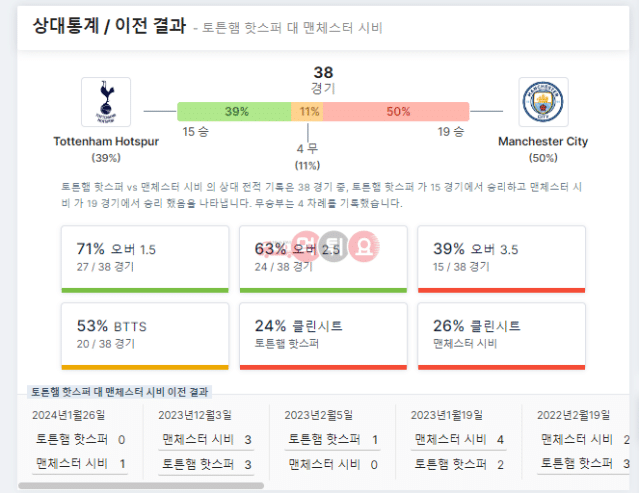
Task: View the 2023년12월3일 match result
Action: [x=206, y=440]
